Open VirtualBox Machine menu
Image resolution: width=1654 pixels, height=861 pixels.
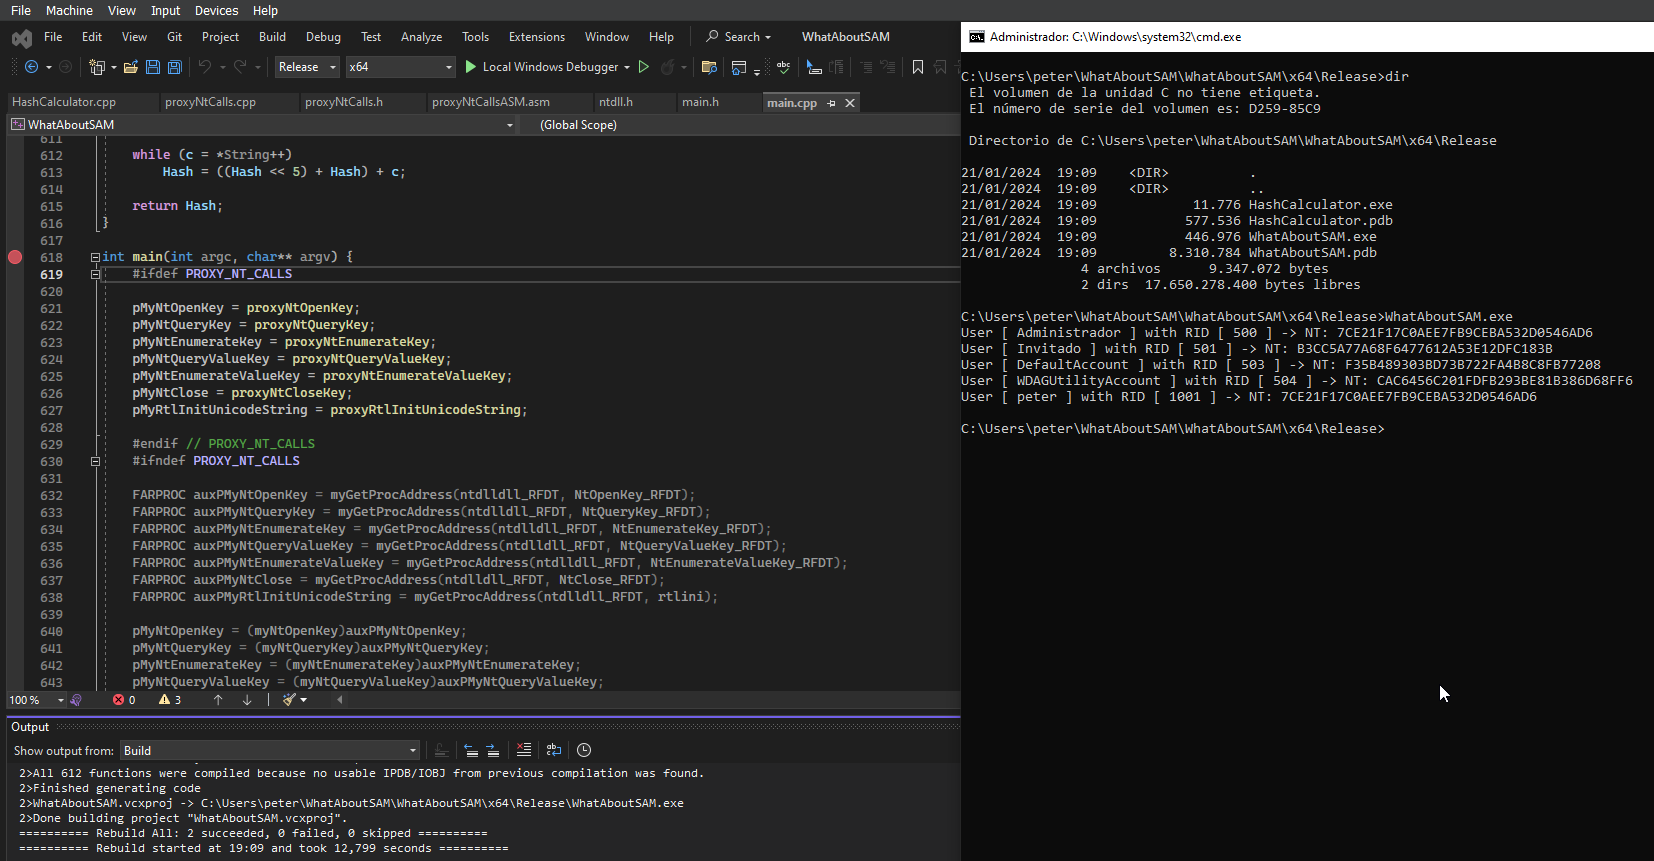tap(69, 10)
